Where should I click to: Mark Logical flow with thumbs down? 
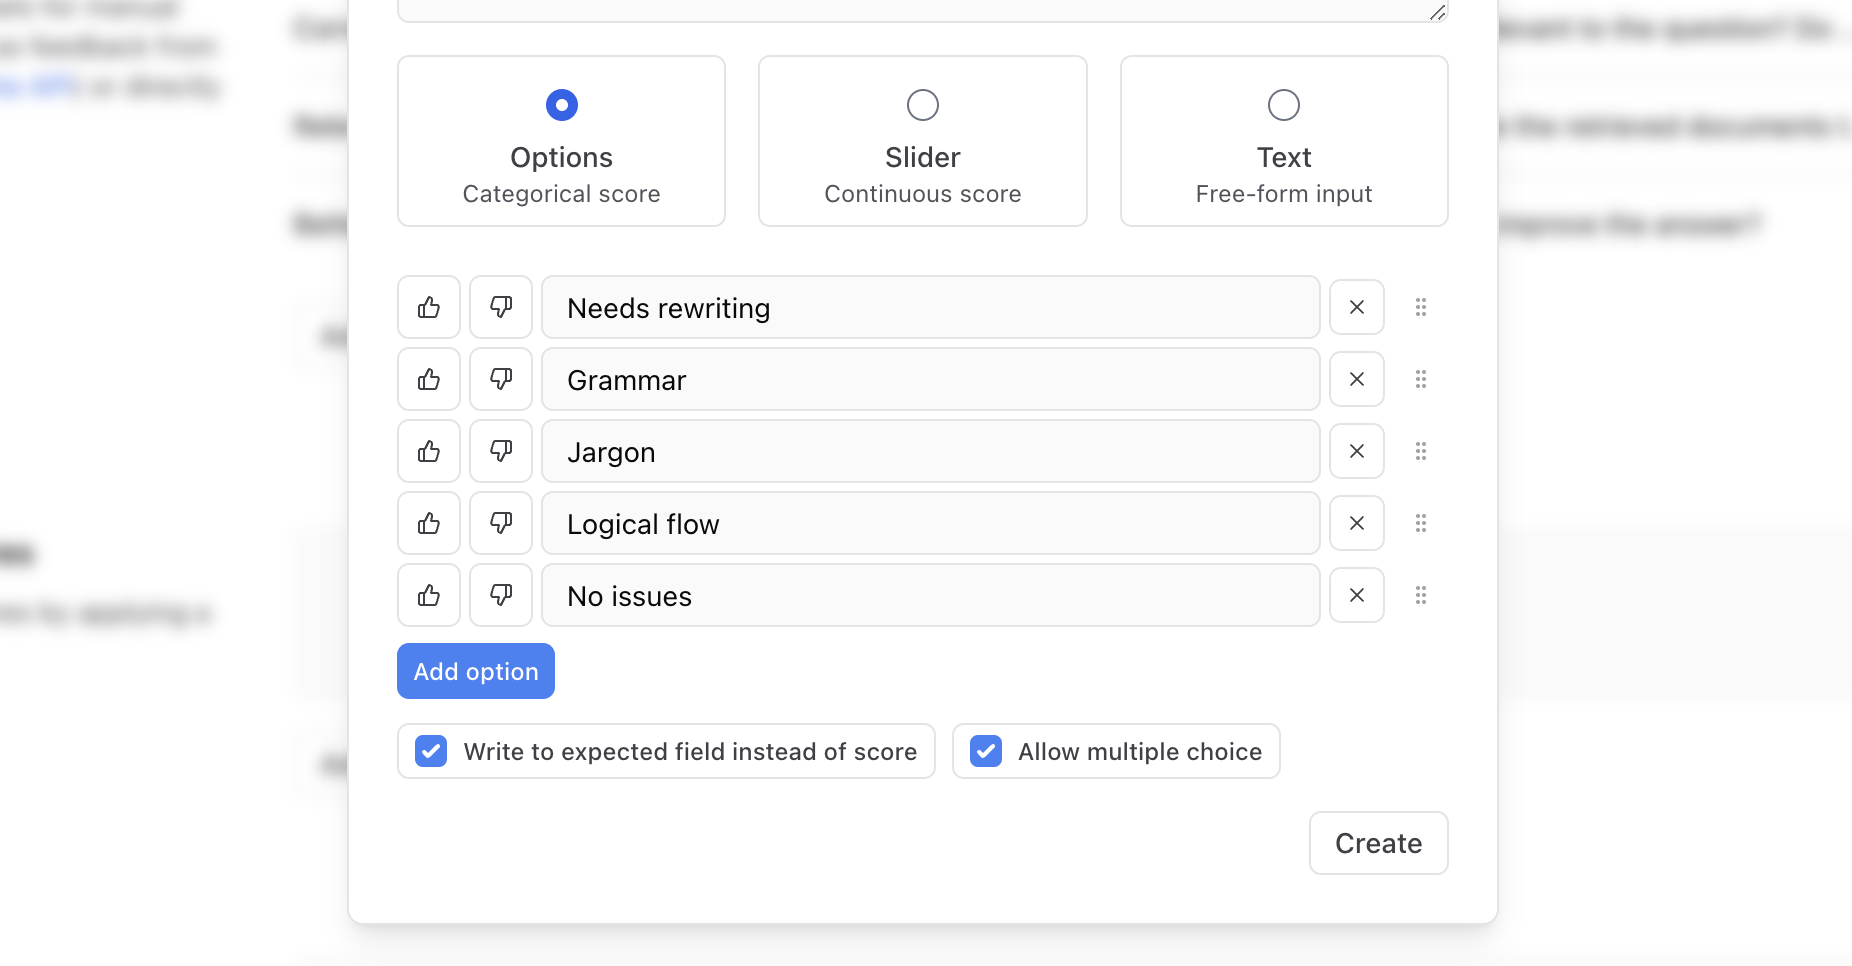click(x=501, y=523)
